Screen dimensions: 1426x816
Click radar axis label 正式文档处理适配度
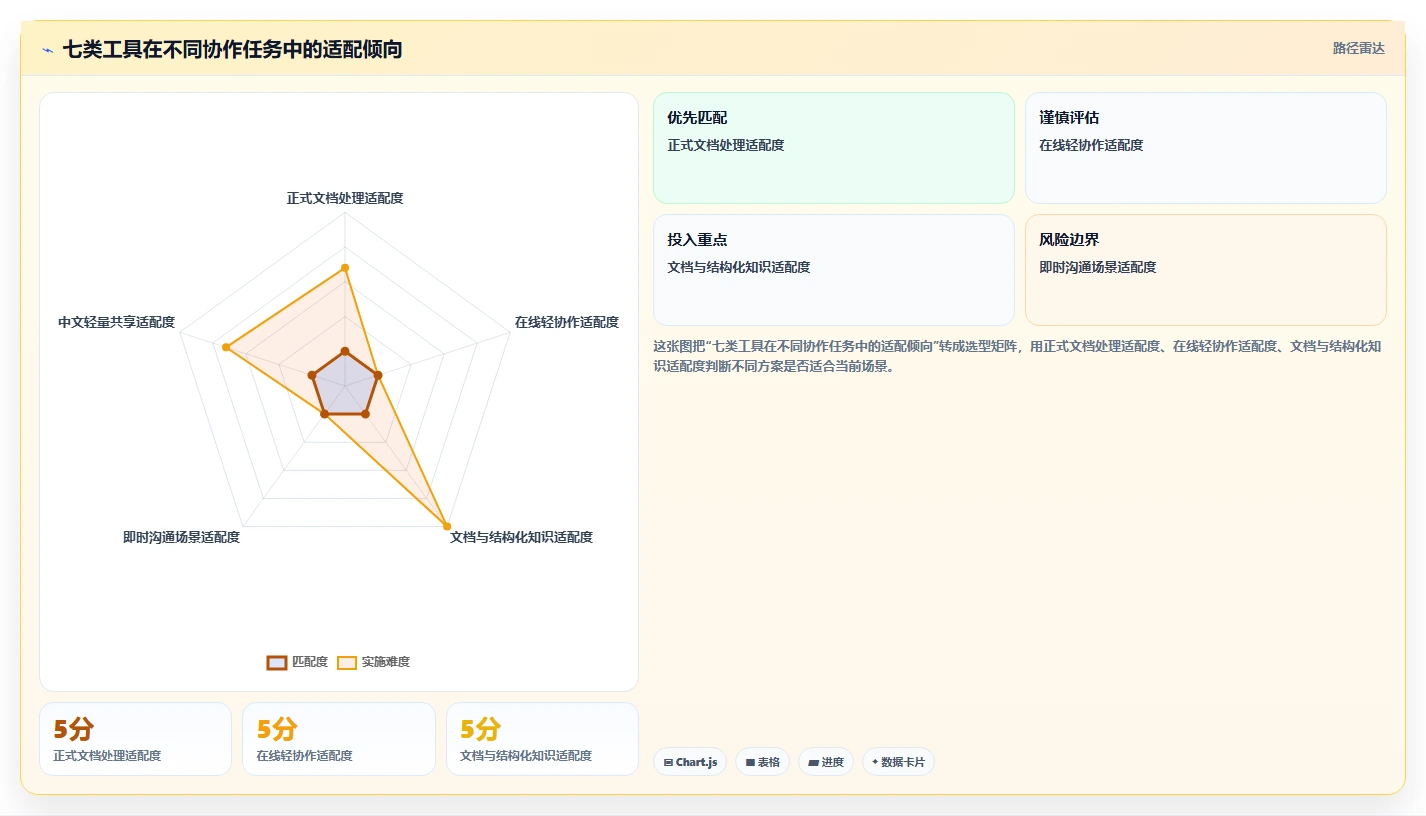(x=345, y=198)
